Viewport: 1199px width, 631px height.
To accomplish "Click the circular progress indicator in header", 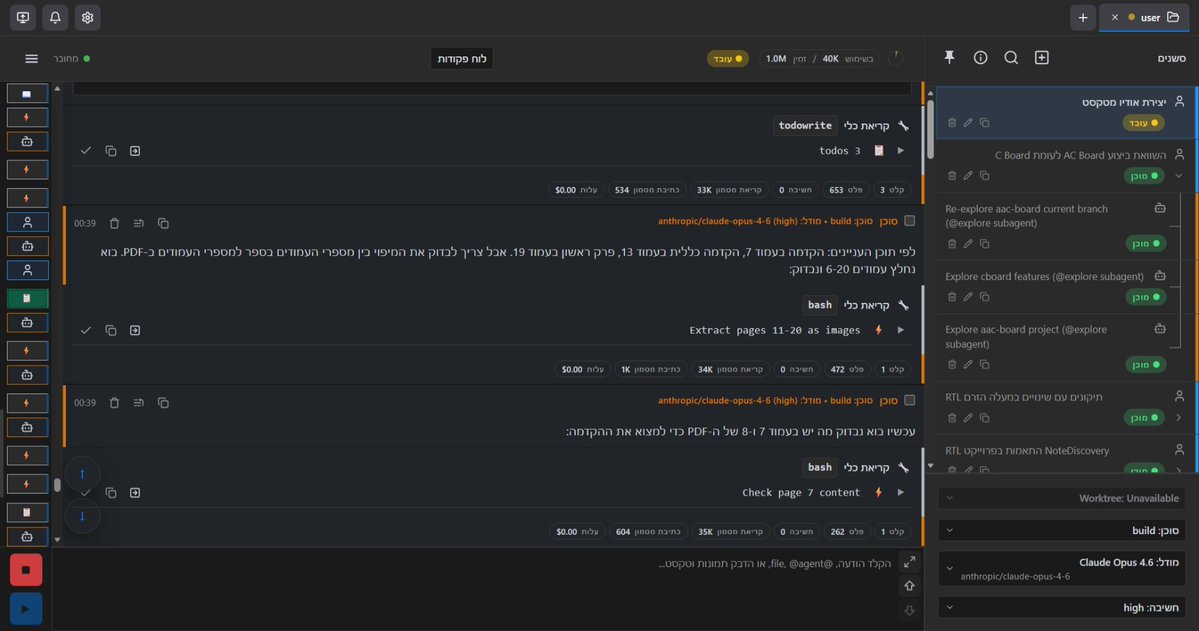I will click(x=896, y=58).
